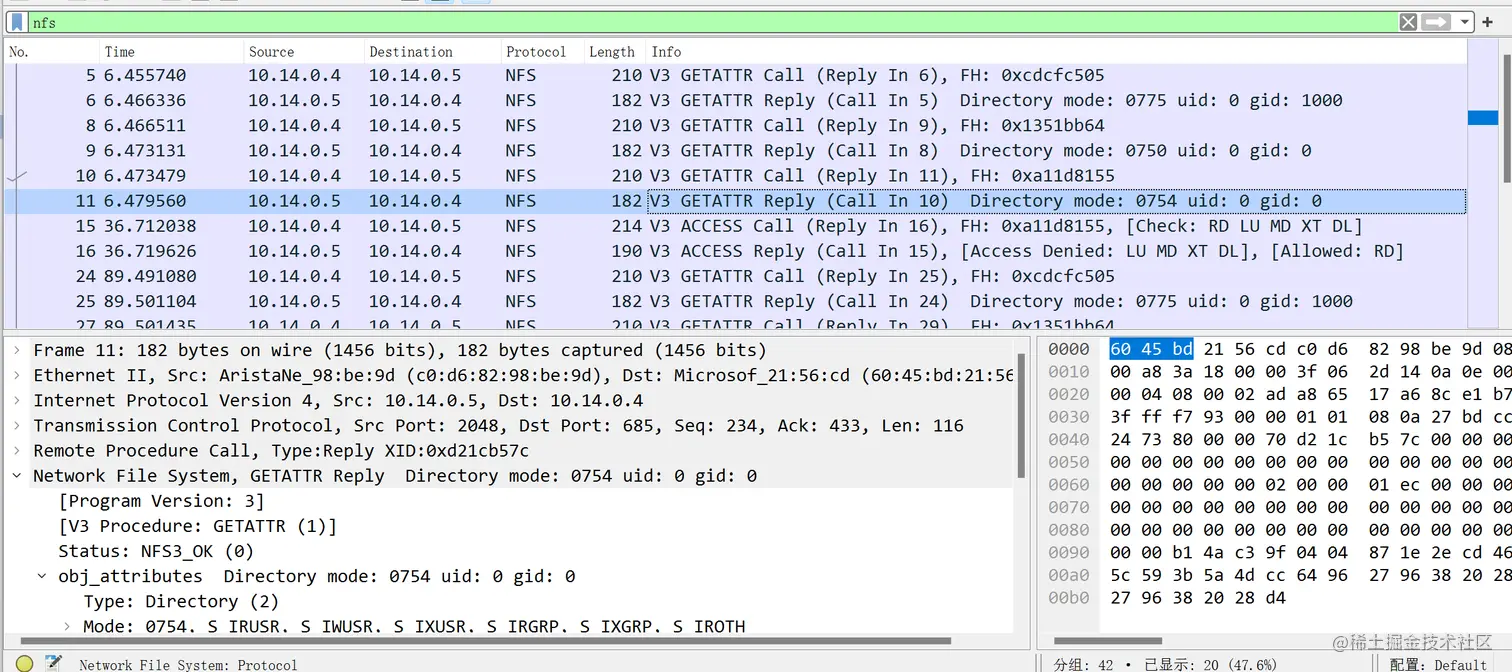Click the 分组: 42 已显示: 20 status text

(x=1165, y=664)
